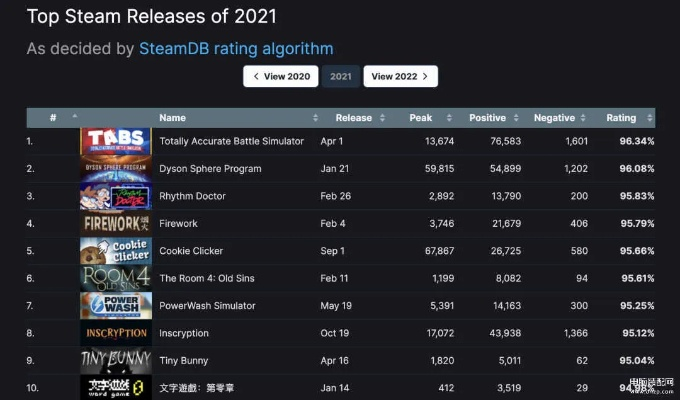
Task: Select the 2021 year tab
Action: (x=341, y=76)
